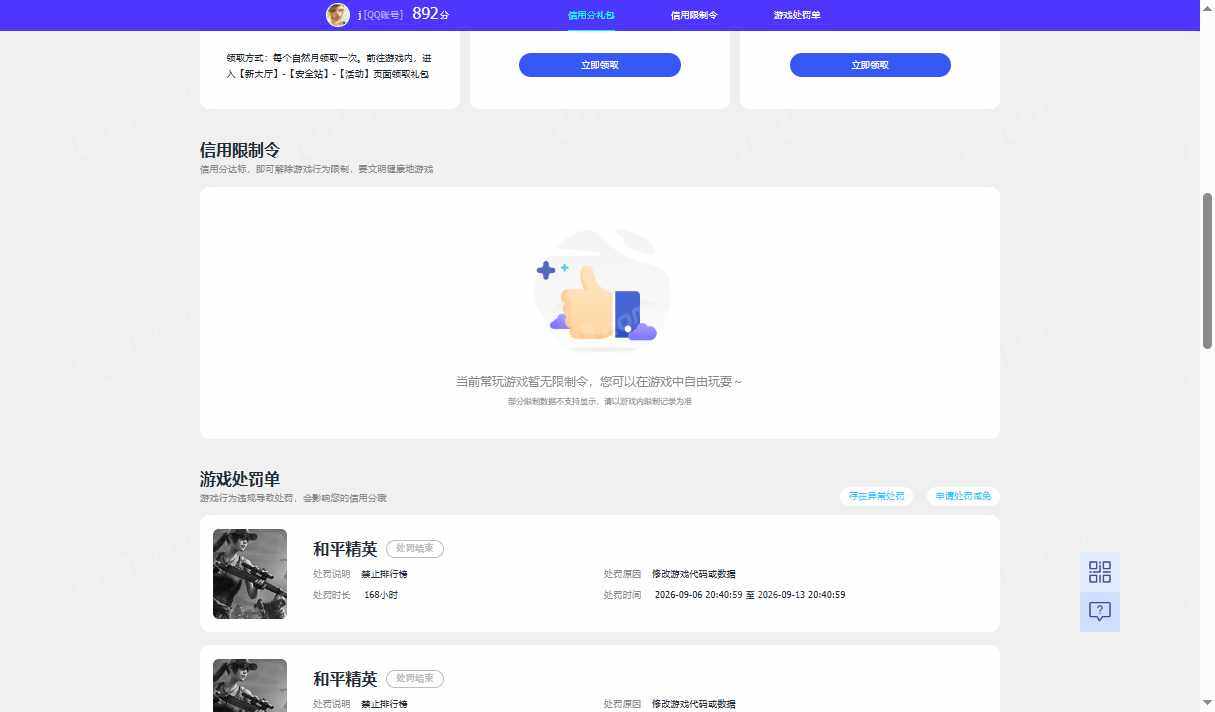Click the 当前常玩游戏暂无限制令 message
1215x712 pixels.
600,382
